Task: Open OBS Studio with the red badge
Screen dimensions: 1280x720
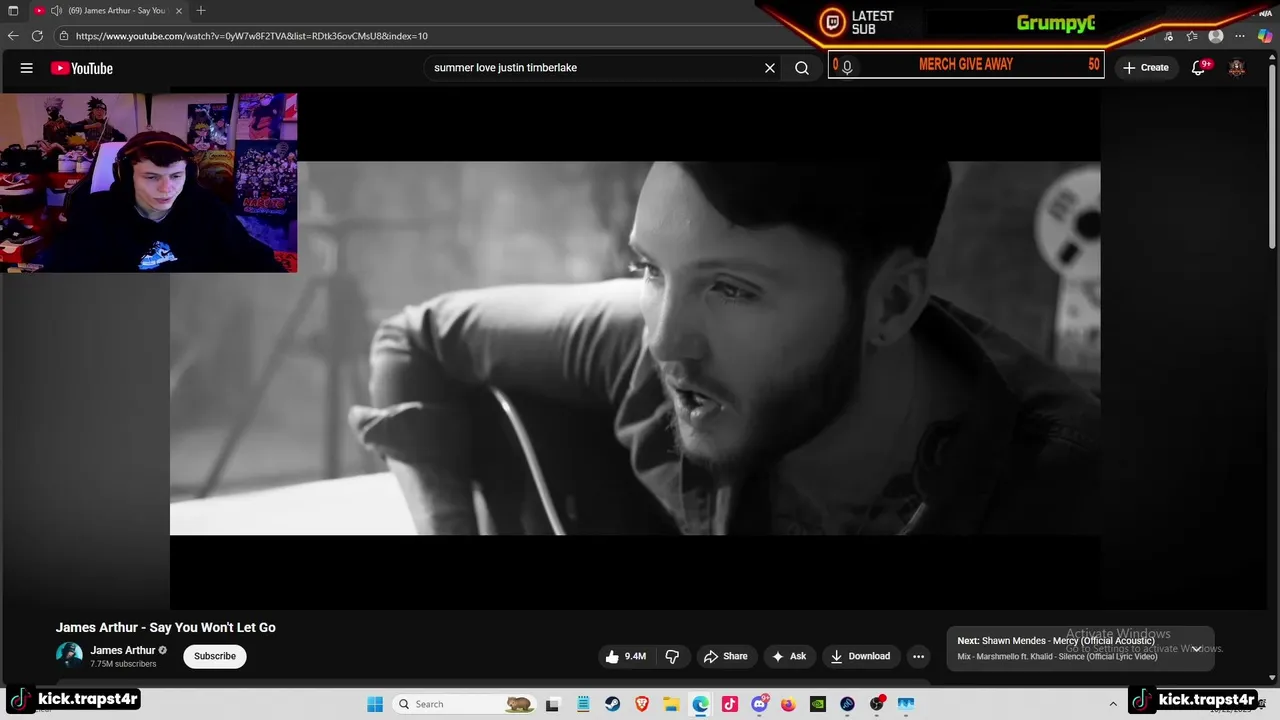Action: point(877,704)
